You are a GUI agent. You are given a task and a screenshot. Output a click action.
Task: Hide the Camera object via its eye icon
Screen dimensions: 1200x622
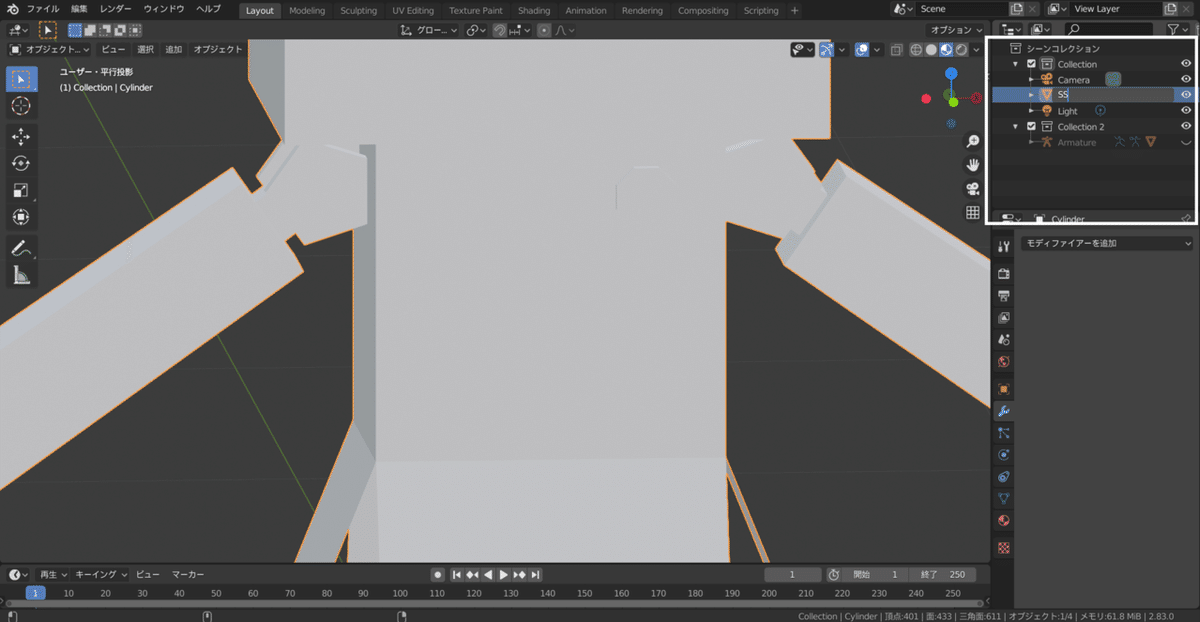pos(1186,79)
